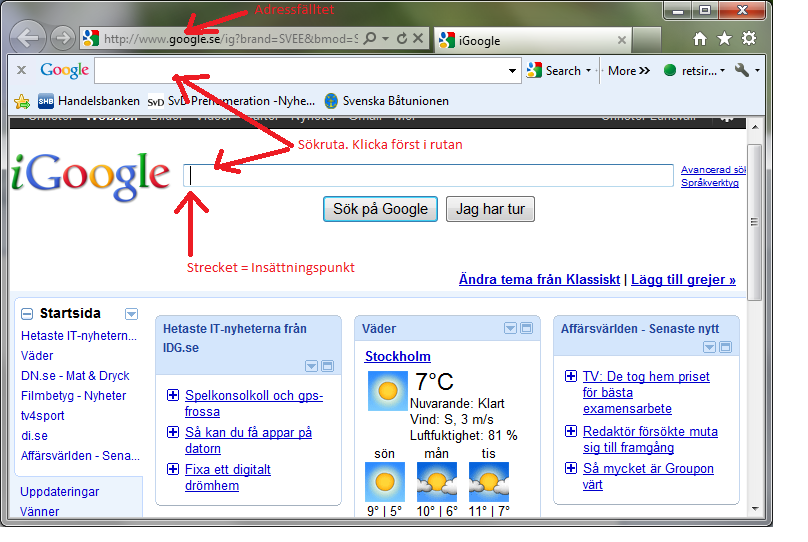Open a new blank tab
This screenshot has height=542, width=808.
(646, 40)
